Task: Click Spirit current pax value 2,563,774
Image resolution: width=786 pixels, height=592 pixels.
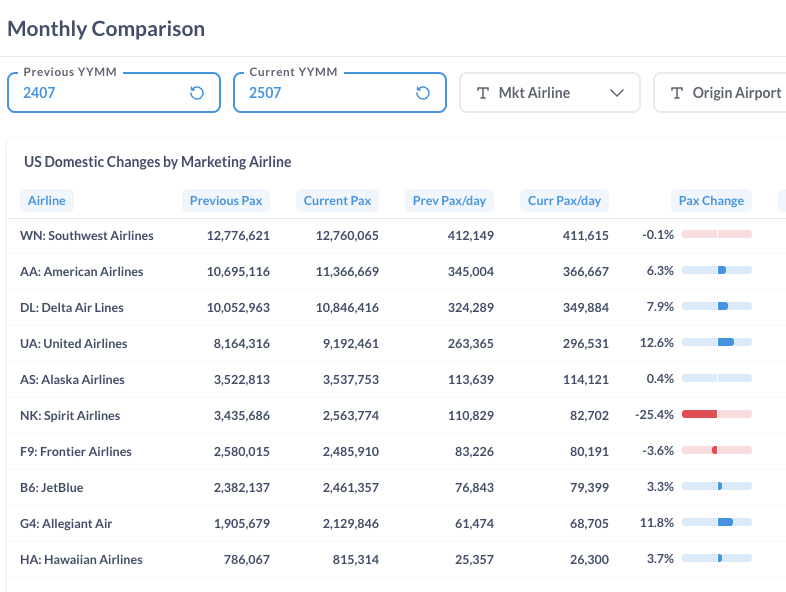Action: [x=350, y=416]
